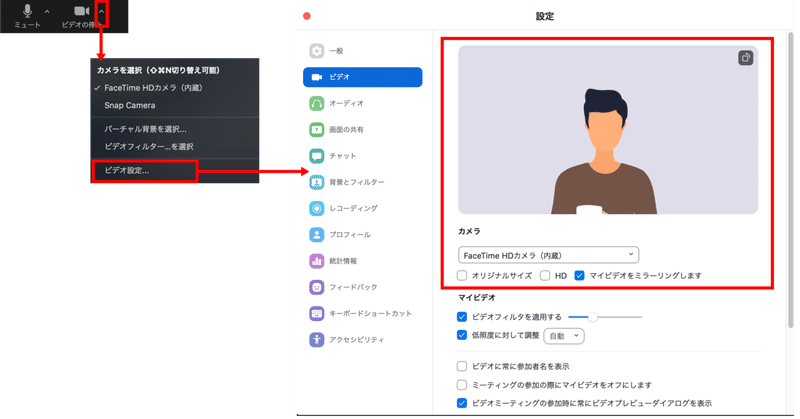
Task: Expand audio options caret beside mute
Action: (x=47, y=11)
